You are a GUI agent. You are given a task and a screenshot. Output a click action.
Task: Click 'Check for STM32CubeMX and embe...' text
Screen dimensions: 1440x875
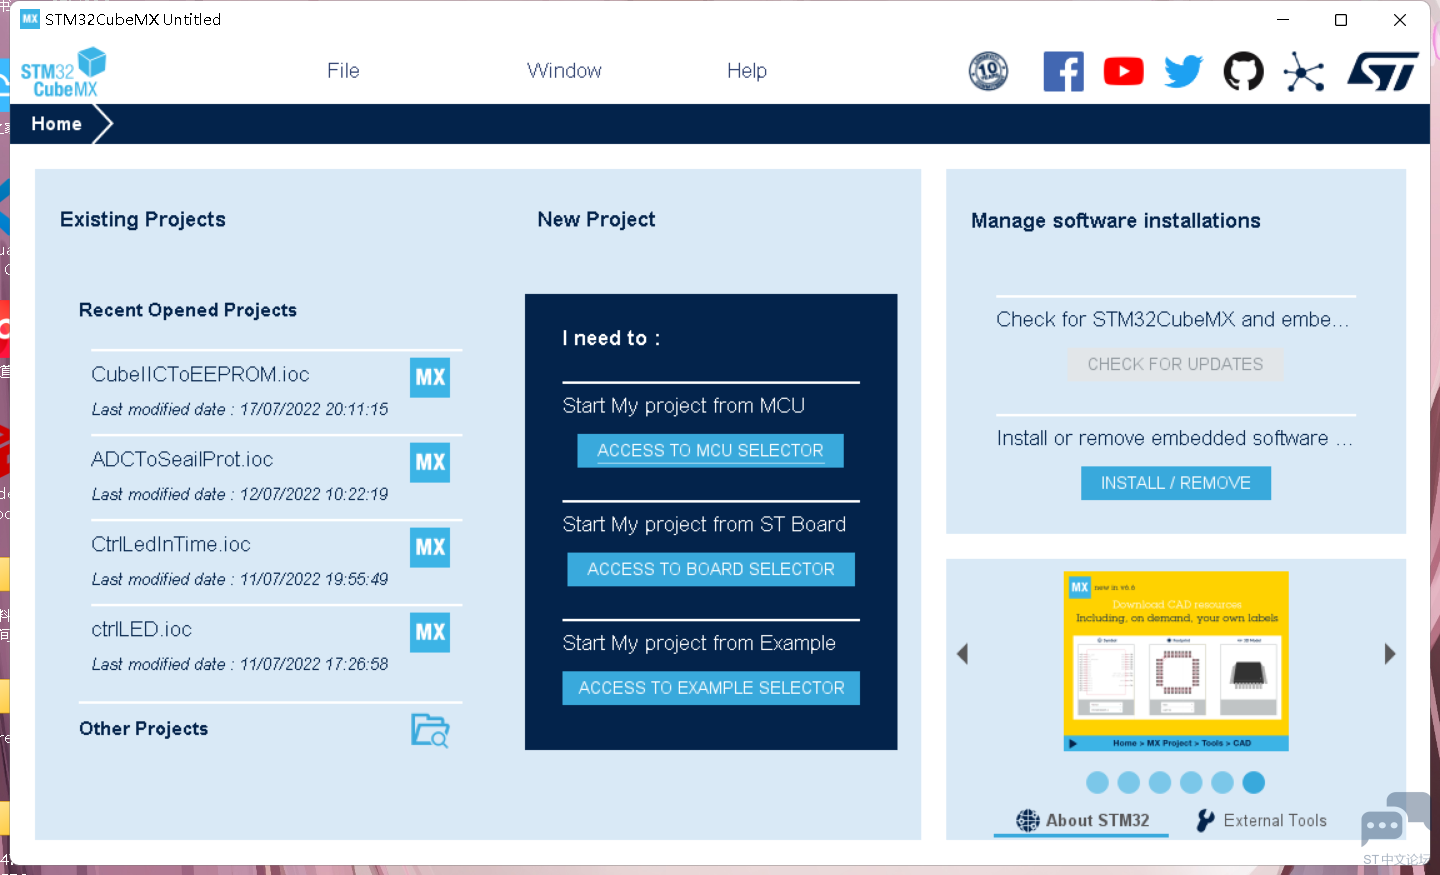pos(1173,319)
